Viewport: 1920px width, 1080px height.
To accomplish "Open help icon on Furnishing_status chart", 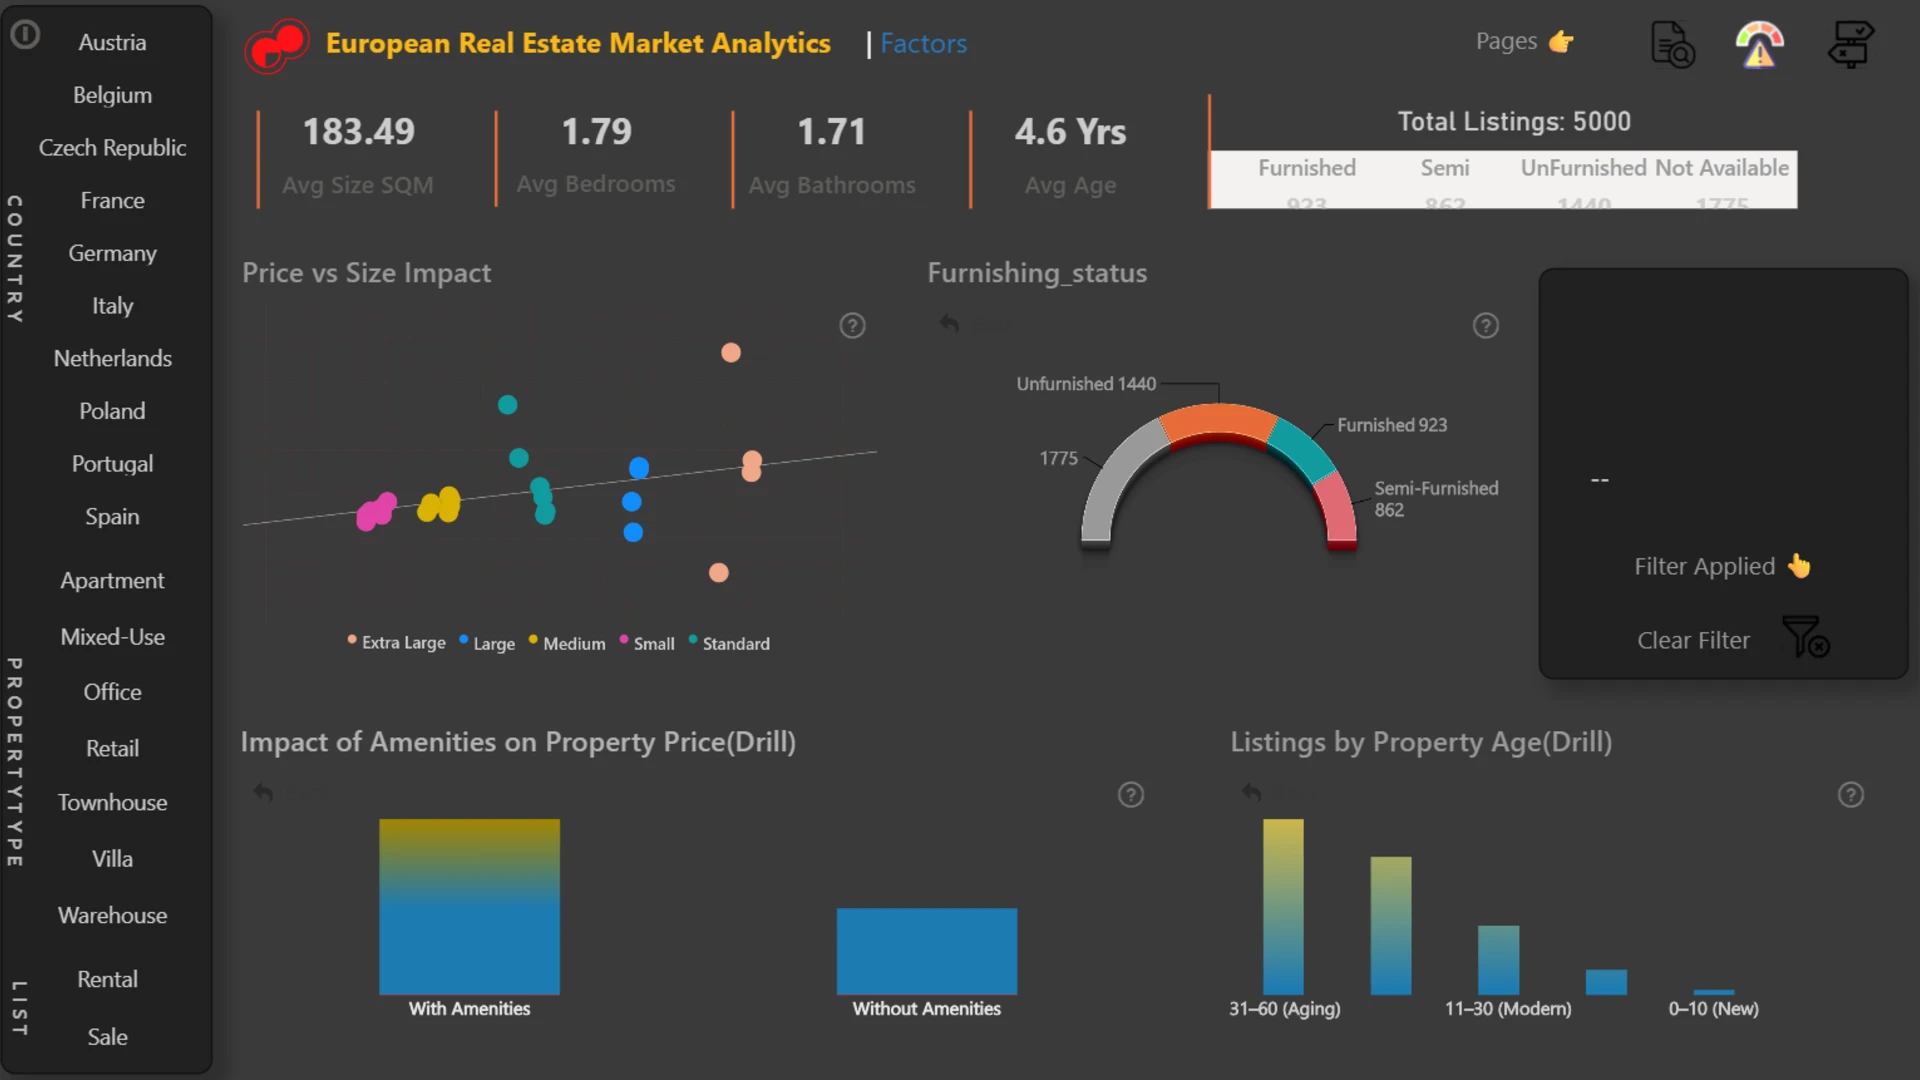I will coord(1486,326).
